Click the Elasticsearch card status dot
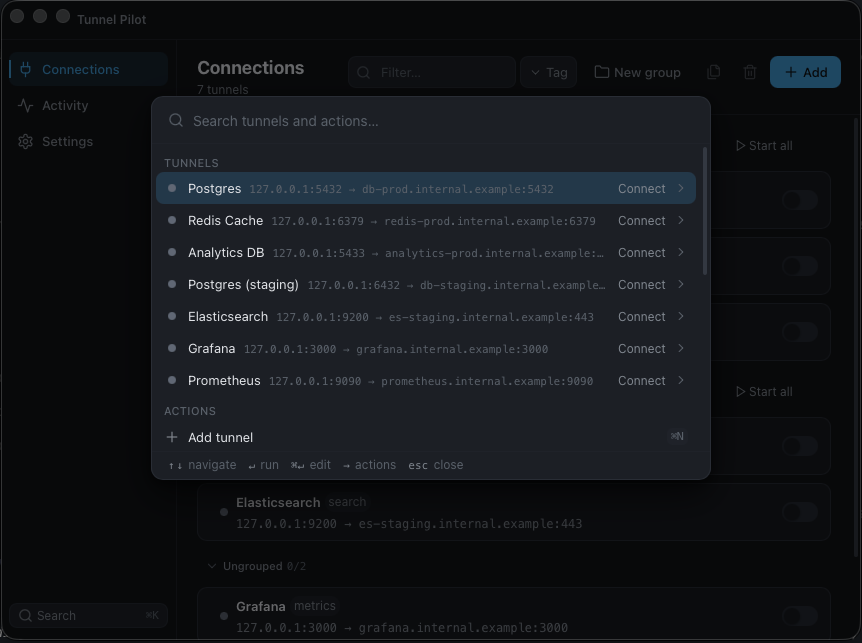862x643 pixels. point(224,512)
